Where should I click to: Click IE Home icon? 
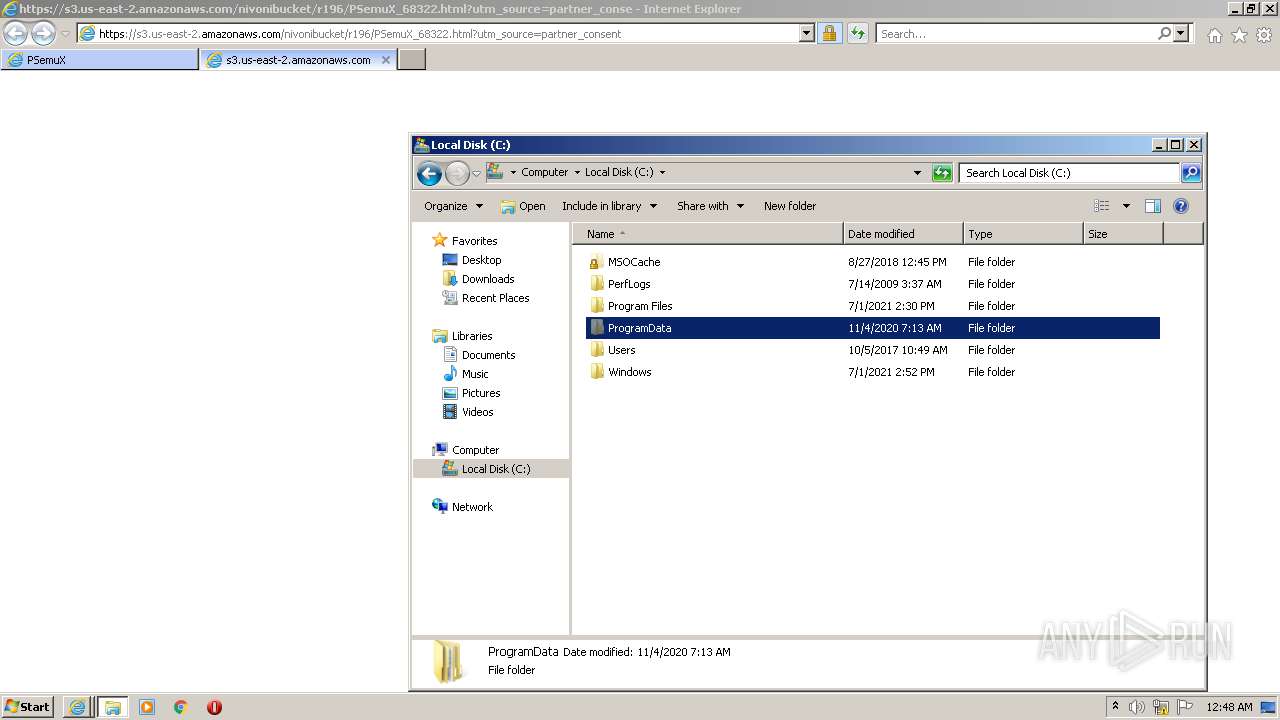point(1214,35)
